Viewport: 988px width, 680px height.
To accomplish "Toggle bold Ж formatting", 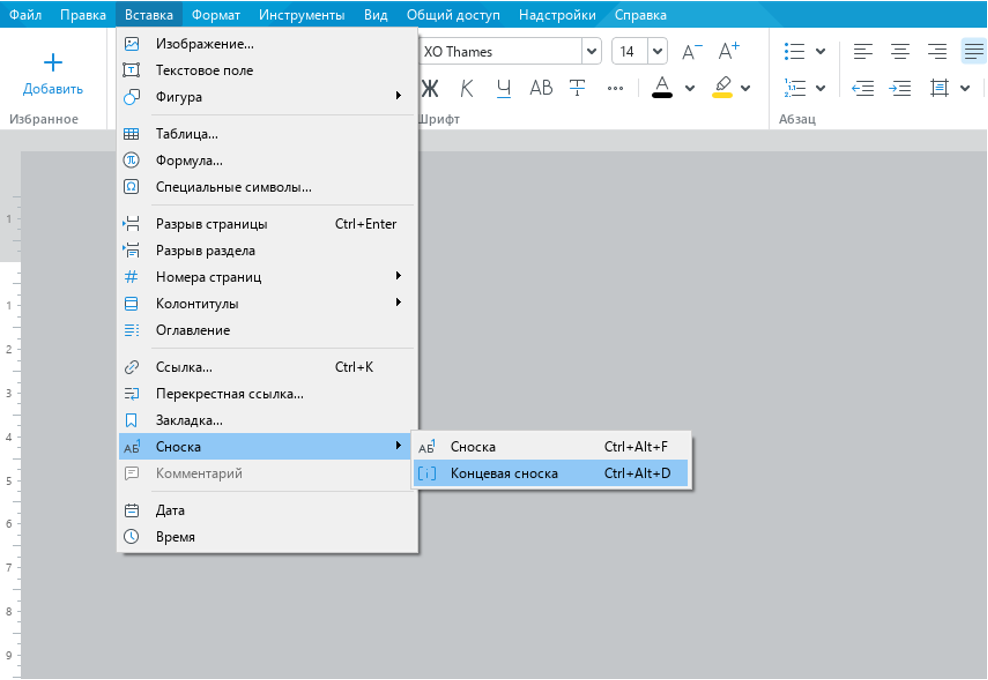I will 430,89.
